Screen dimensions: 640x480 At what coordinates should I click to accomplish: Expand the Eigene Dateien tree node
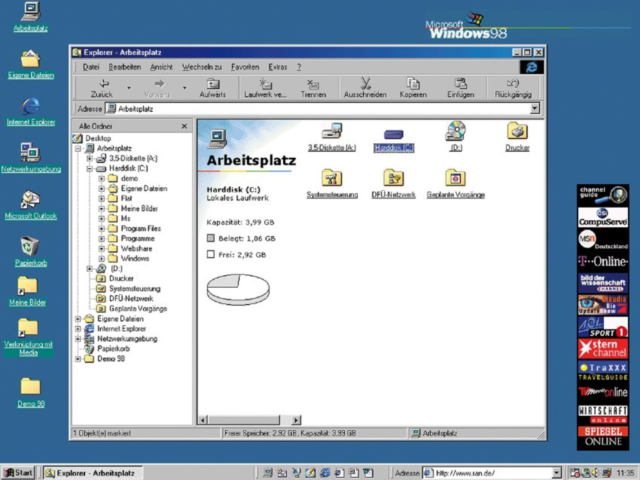pos(78,319)
